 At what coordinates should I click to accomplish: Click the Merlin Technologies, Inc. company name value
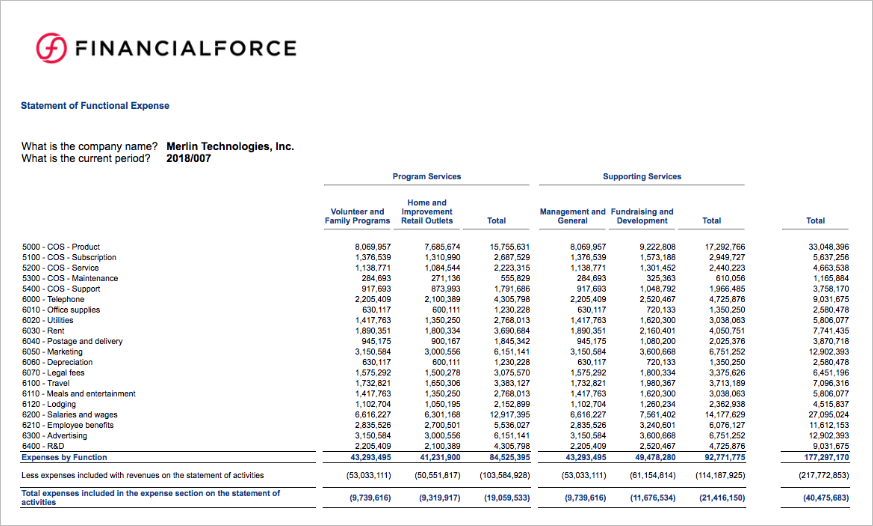tap(230, 146)
